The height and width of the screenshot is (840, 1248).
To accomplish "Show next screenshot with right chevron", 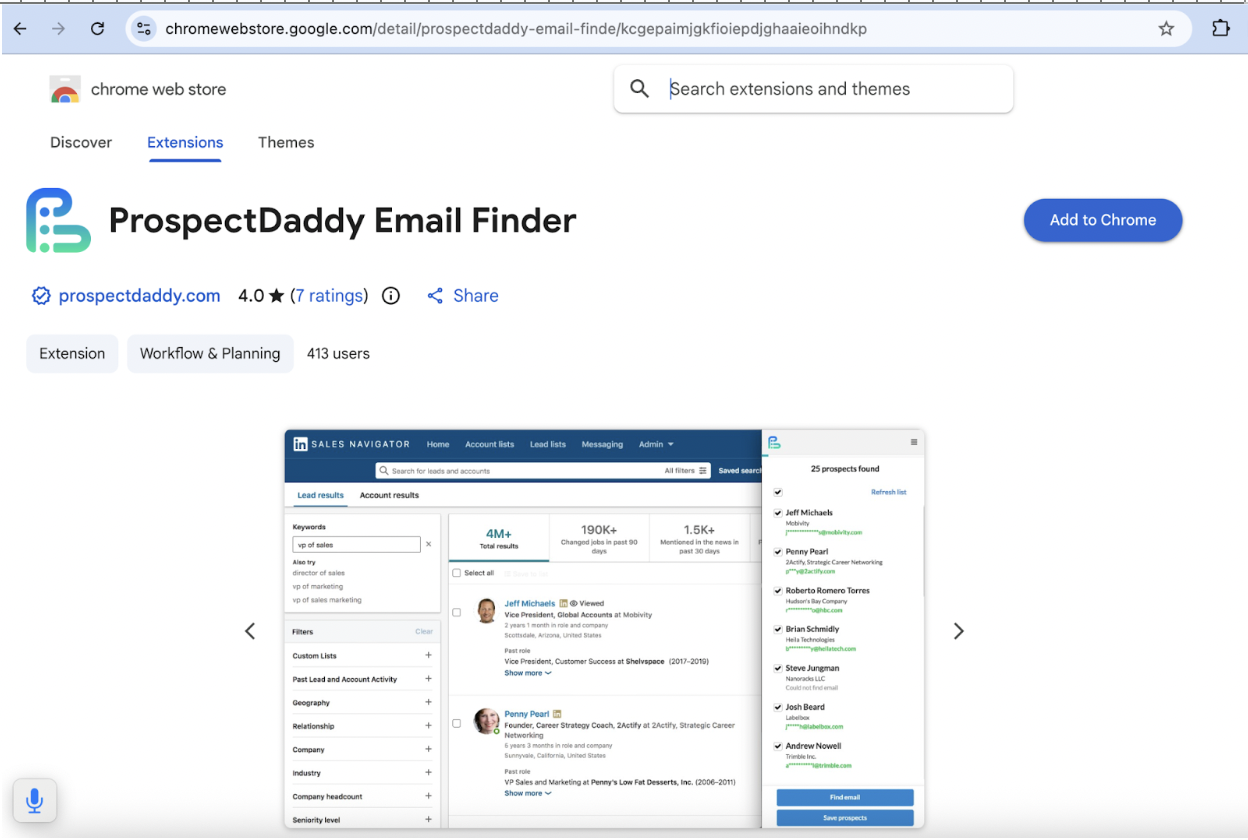I will pyautogui.click(x=958, y=631).
